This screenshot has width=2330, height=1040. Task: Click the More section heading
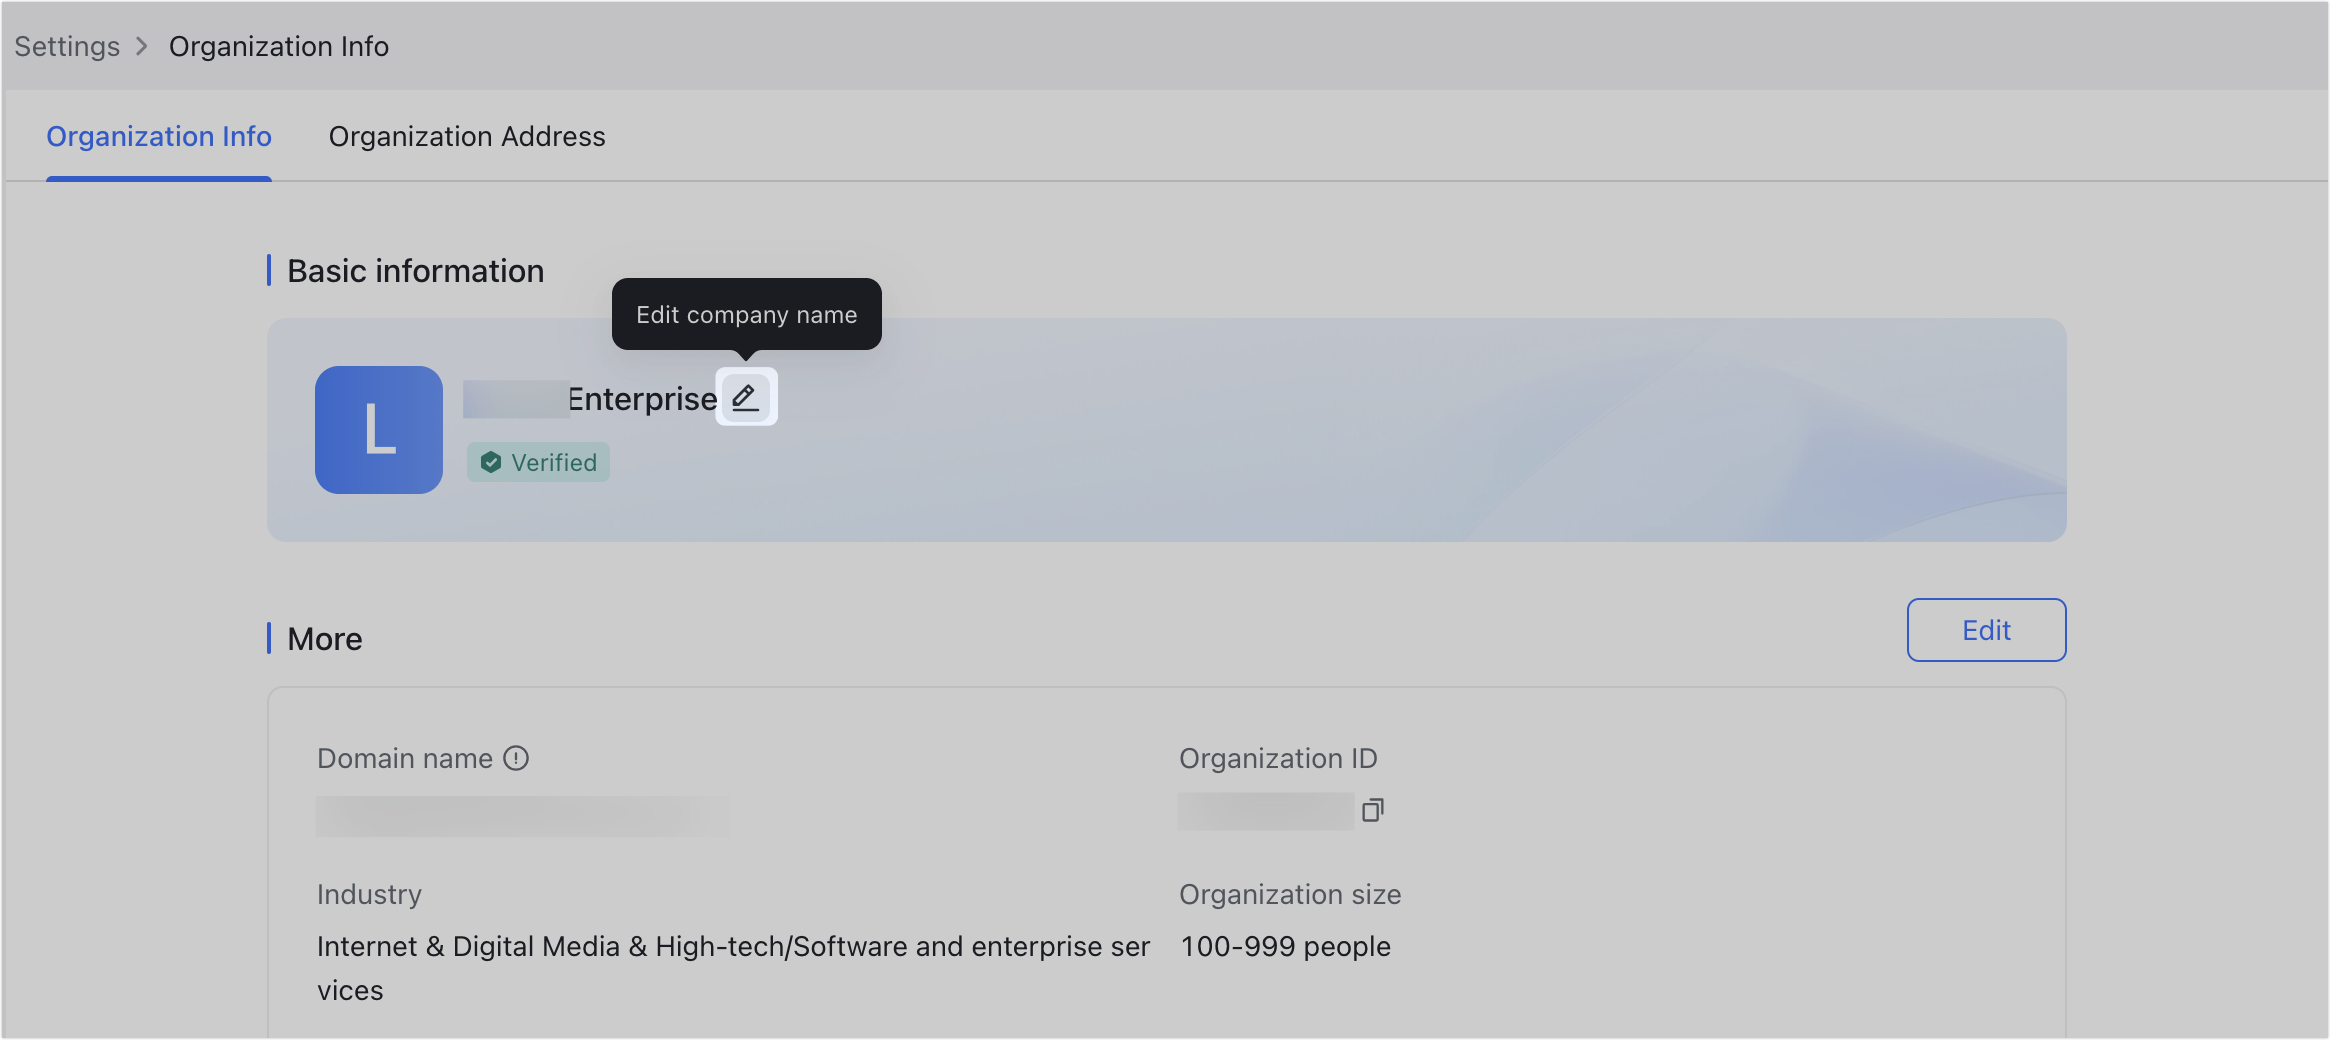point(324,639)
